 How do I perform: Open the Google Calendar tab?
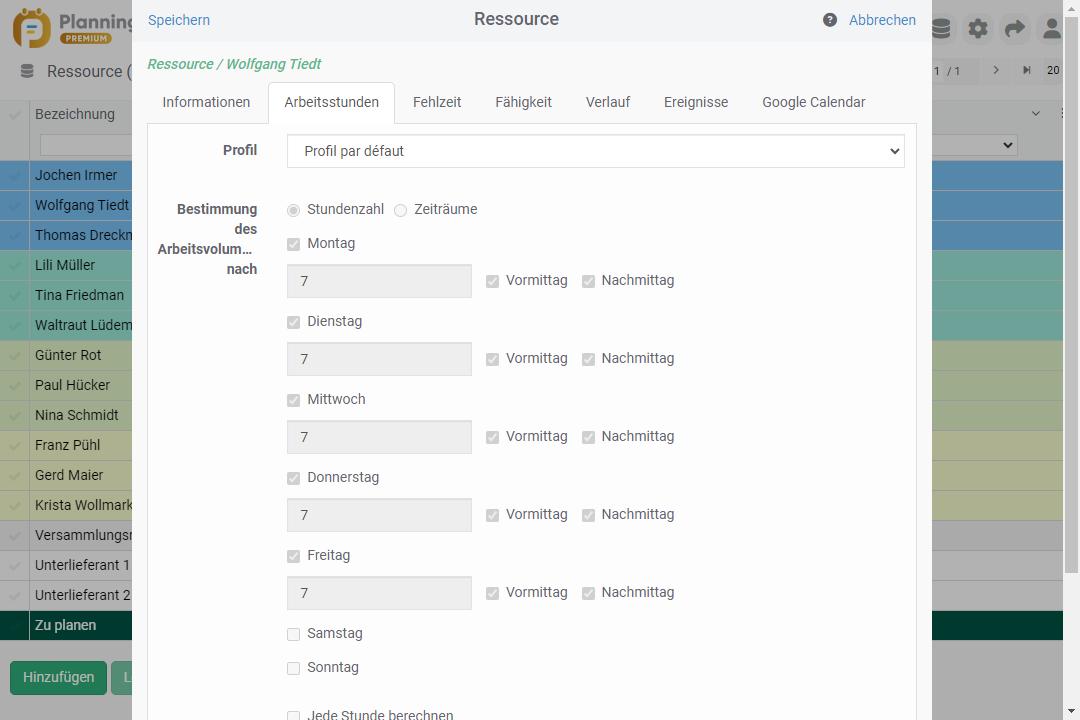[813, 102]
